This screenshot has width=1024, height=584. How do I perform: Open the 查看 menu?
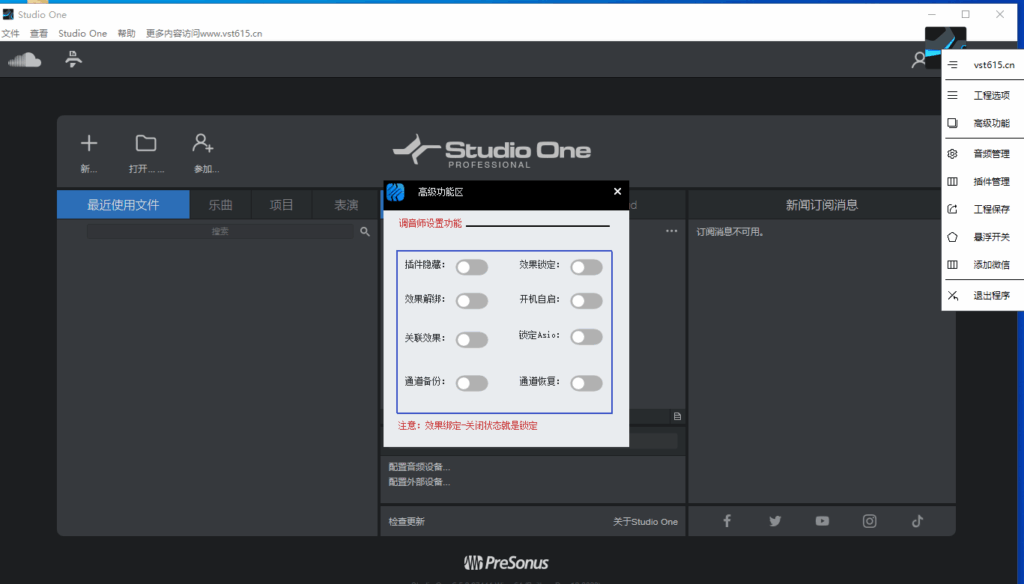[x=38, y=33]
